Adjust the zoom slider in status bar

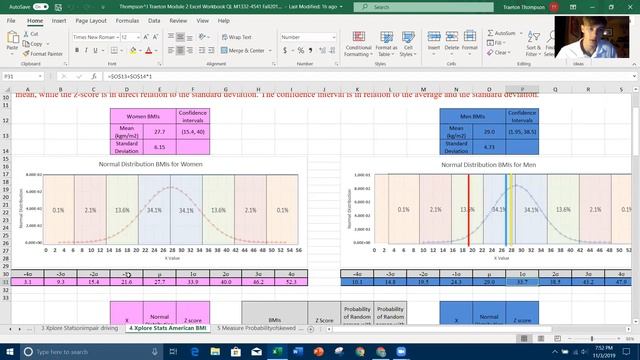(591, 339)
